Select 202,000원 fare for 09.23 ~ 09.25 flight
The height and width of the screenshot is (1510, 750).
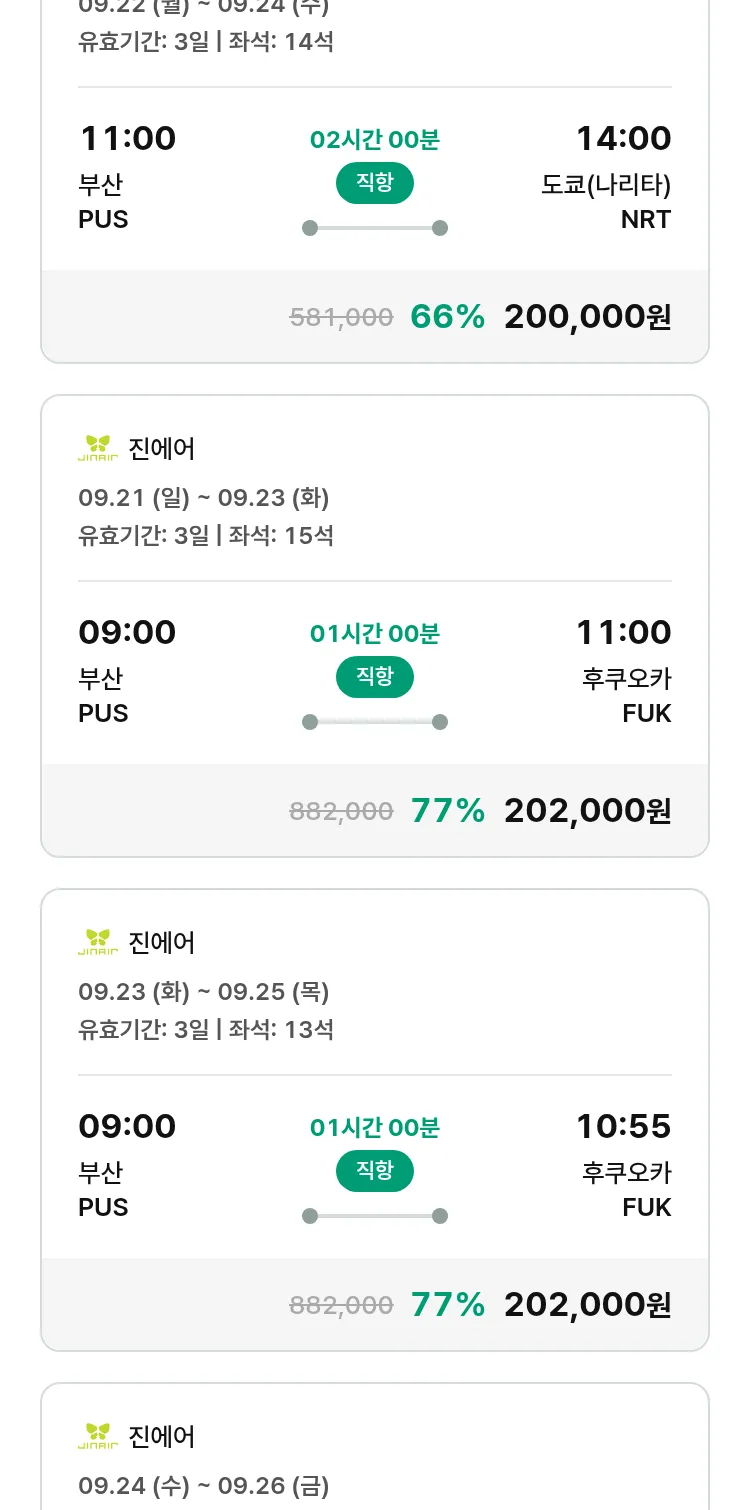point(587,1305)
